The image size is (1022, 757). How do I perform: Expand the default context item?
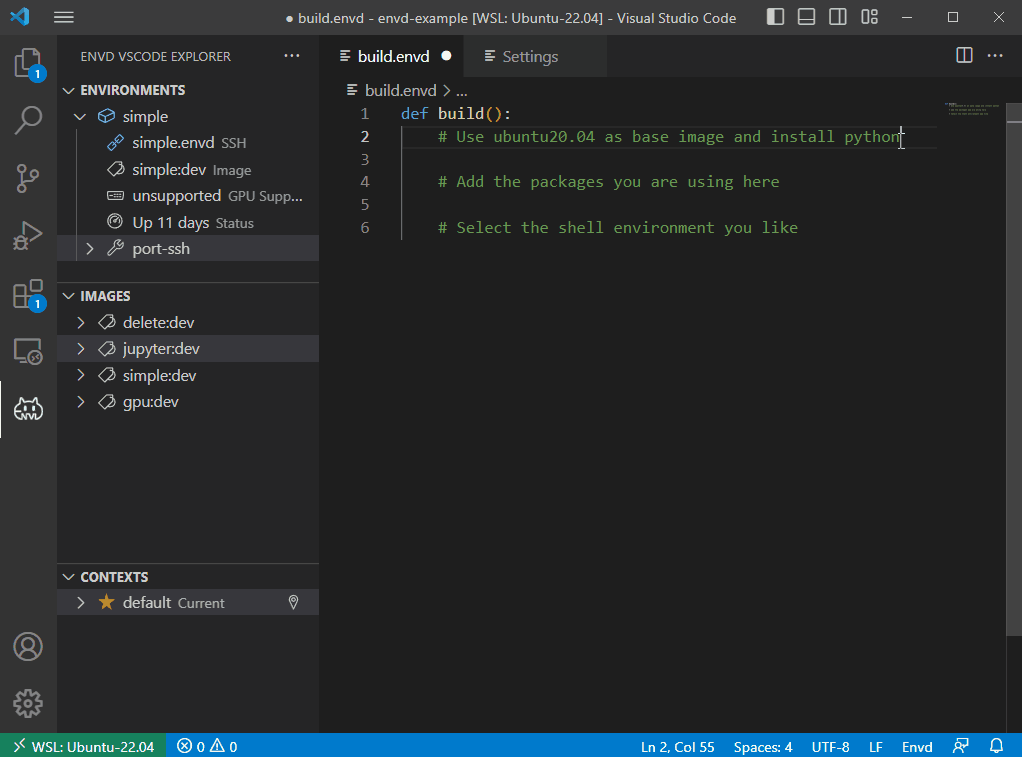(x=80, y=602)
